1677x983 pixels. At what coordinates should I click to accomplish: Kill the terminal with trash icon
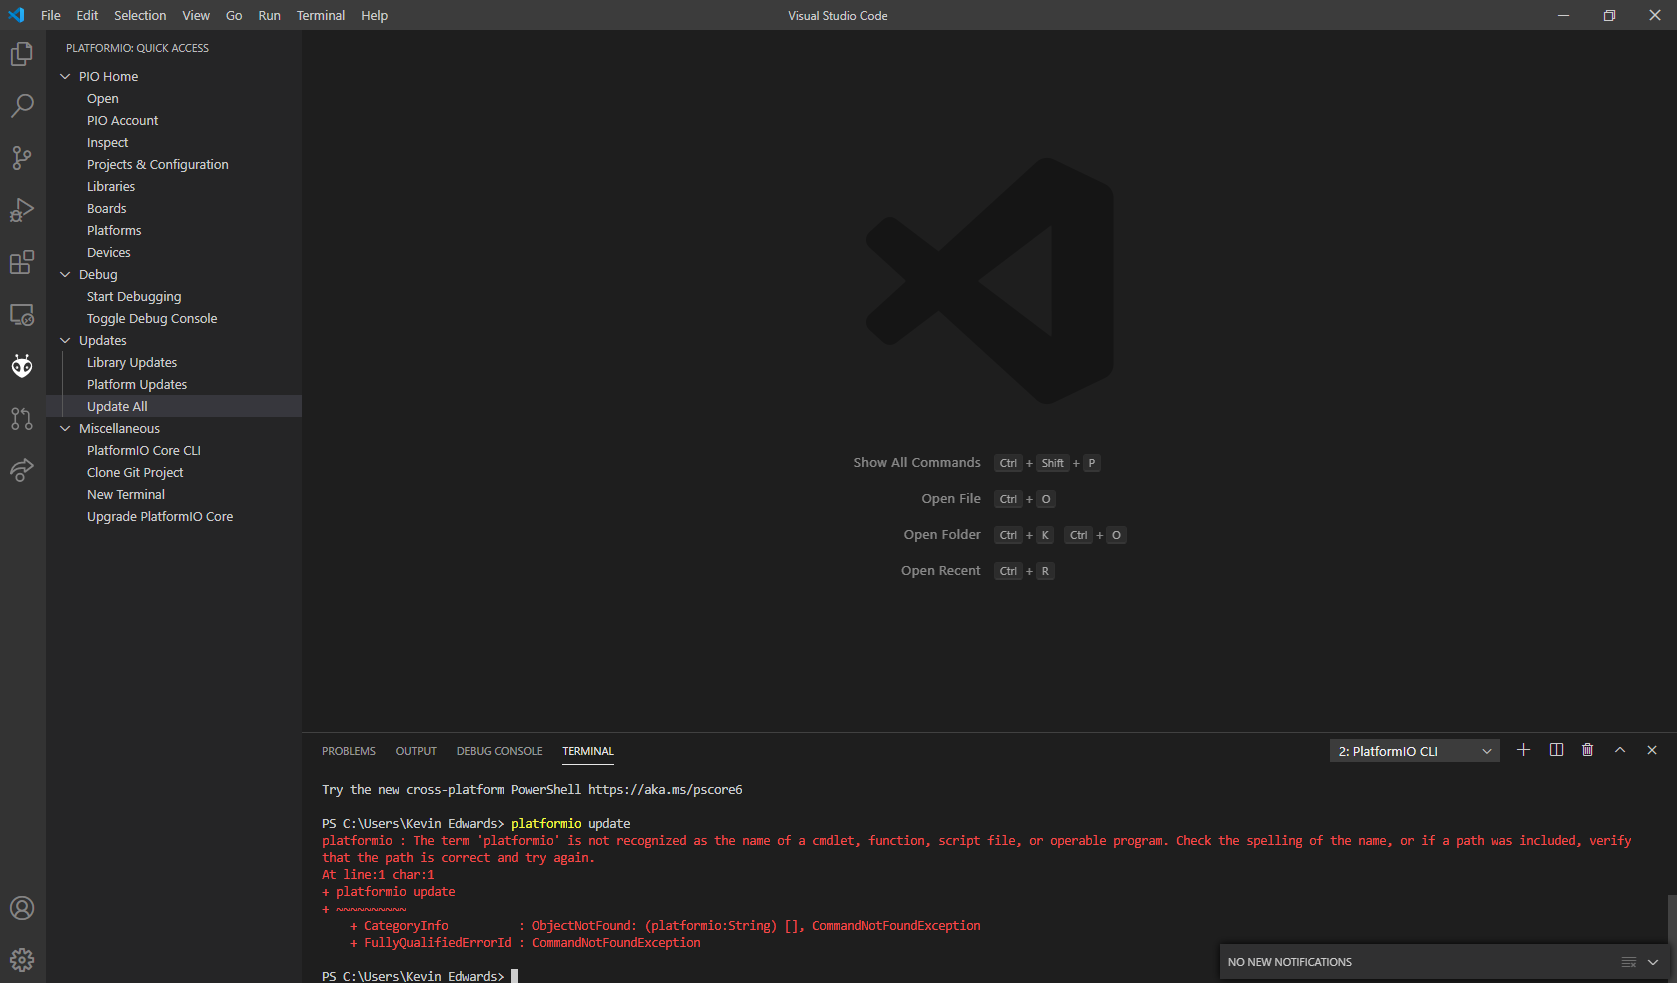click(x=1587, y=750)
